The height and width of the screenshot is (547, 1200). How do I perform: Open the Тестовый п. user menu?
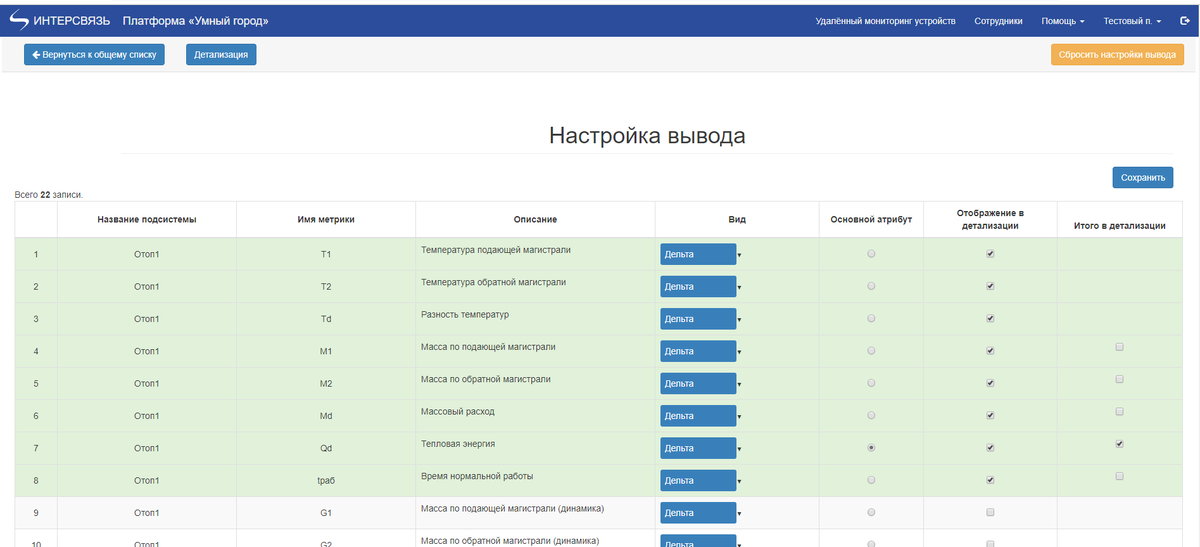coord(1132,21)
